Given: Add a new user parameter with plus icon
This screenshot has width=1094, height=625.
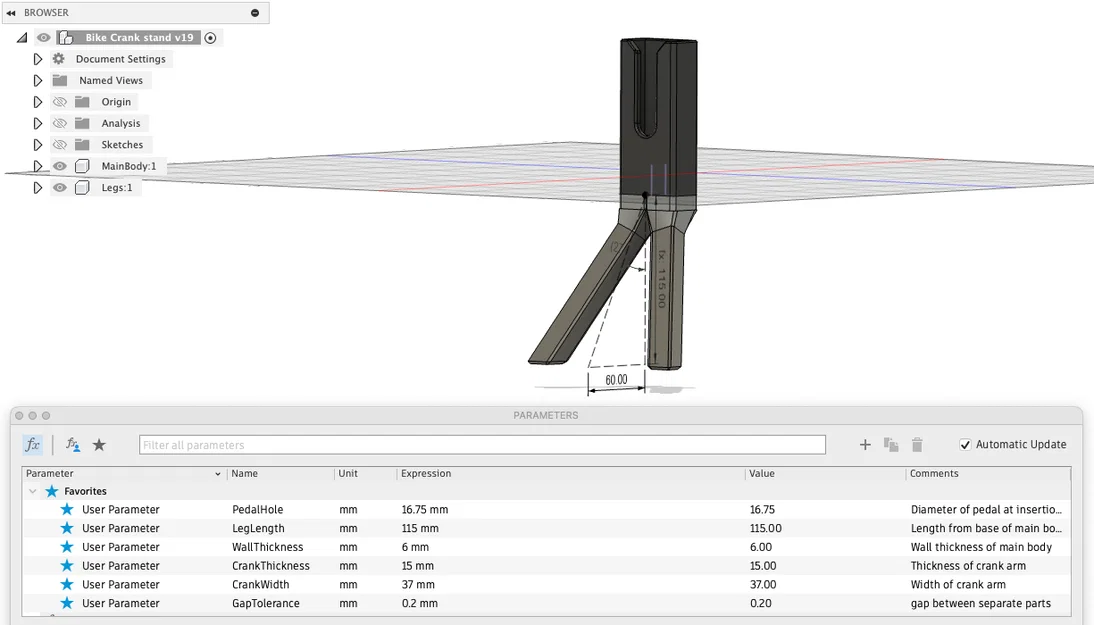Looking at the screenshot, I should click(864, 444).
